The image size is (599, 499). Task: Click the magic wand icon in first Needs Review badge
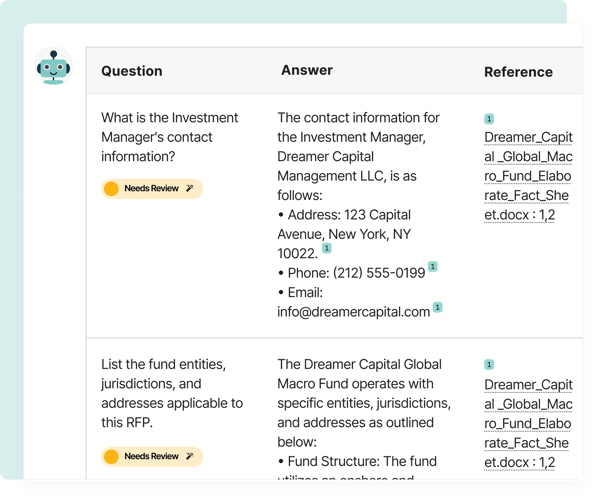pos(189,188)
